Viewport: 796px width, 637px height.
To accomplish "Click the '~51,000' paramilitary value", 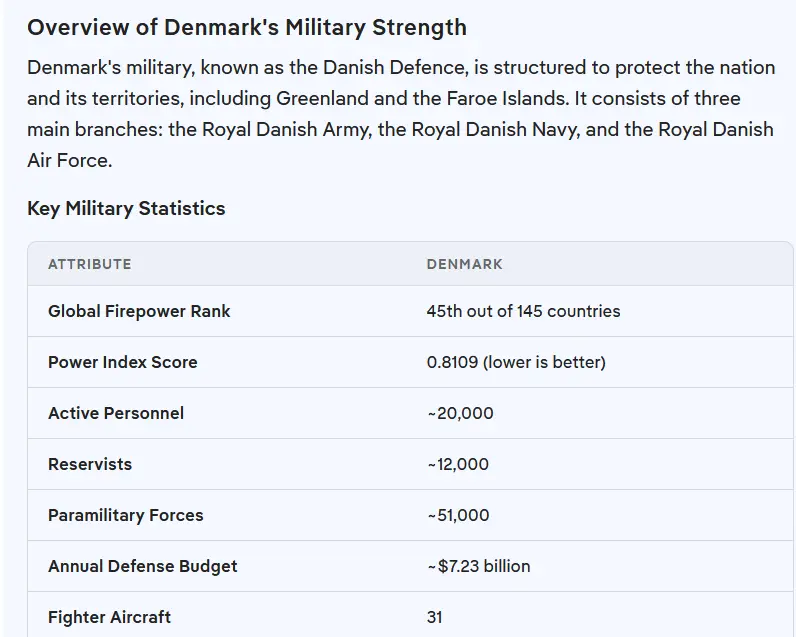I will 458,515.
